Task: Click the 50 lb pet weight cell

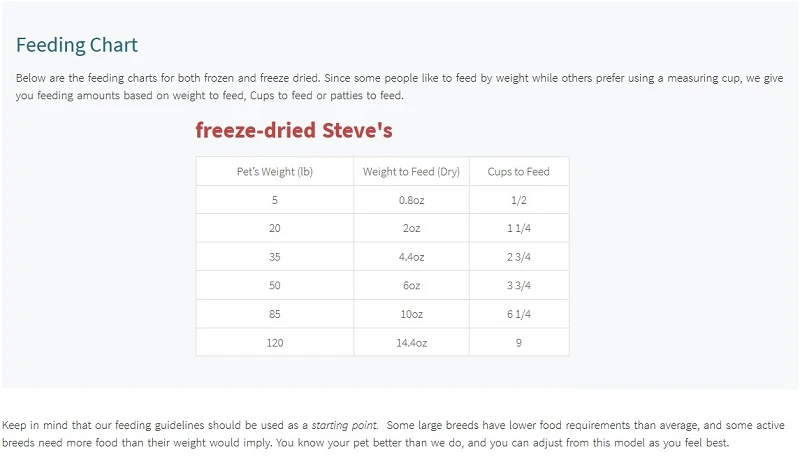Action: [275, 285]
